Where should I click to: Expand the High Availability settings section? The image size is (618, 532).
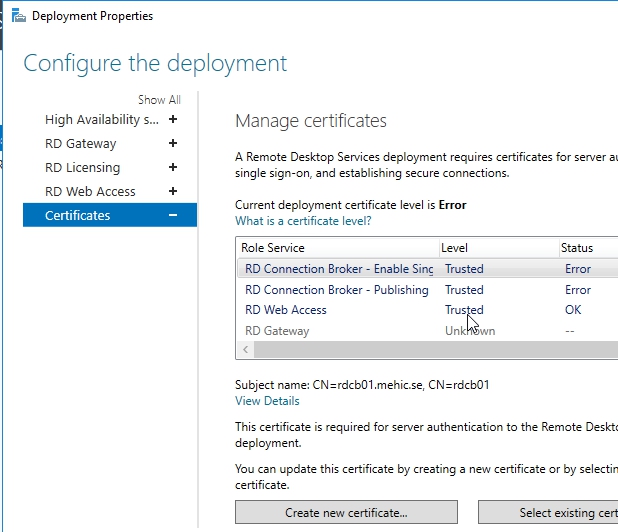[173, 119]
